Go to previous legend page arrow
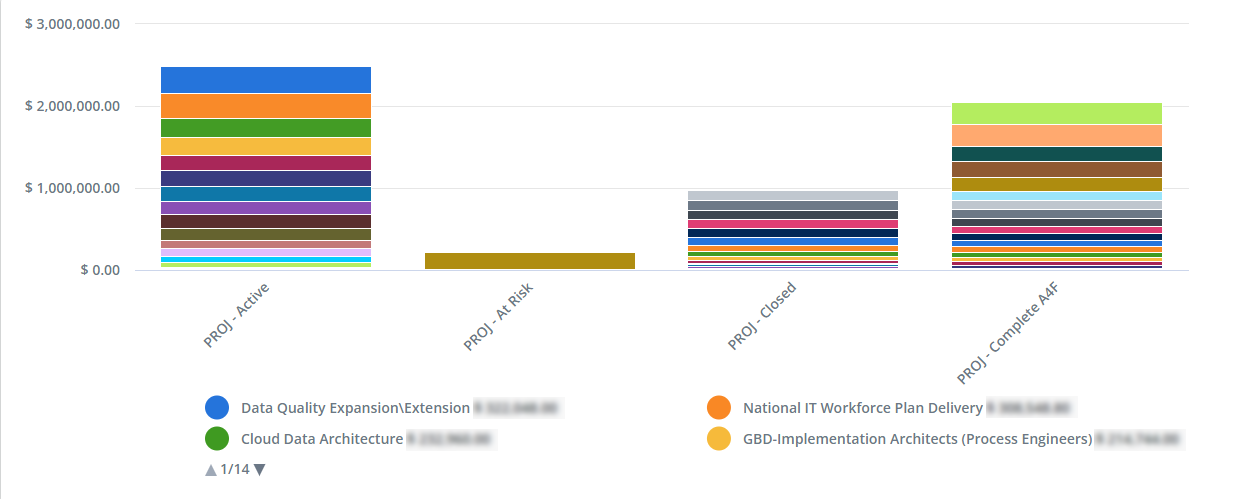This screenshot has height=499, width=1234. [211, 470]
